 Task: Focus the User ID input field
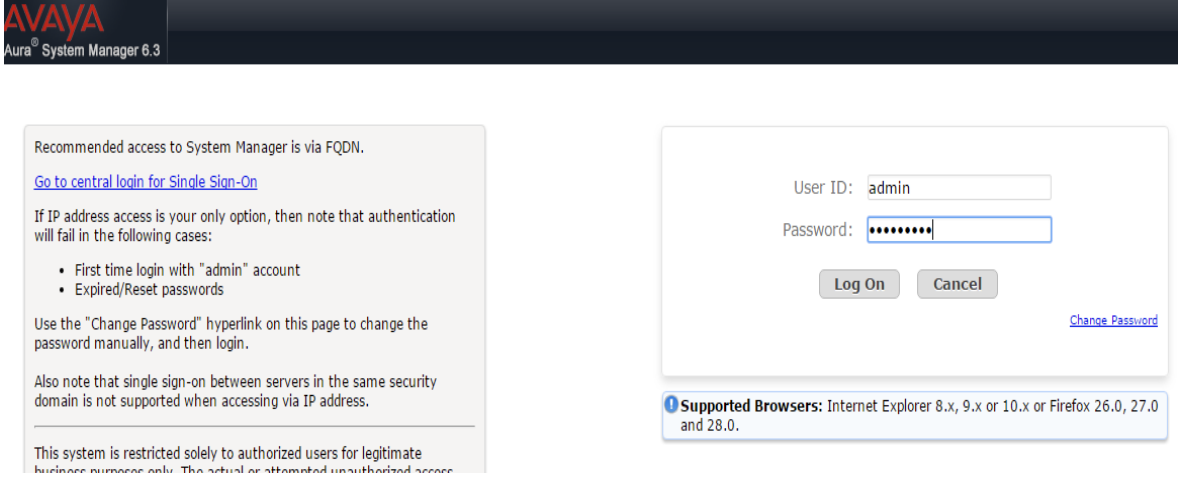tap(959, 188)
